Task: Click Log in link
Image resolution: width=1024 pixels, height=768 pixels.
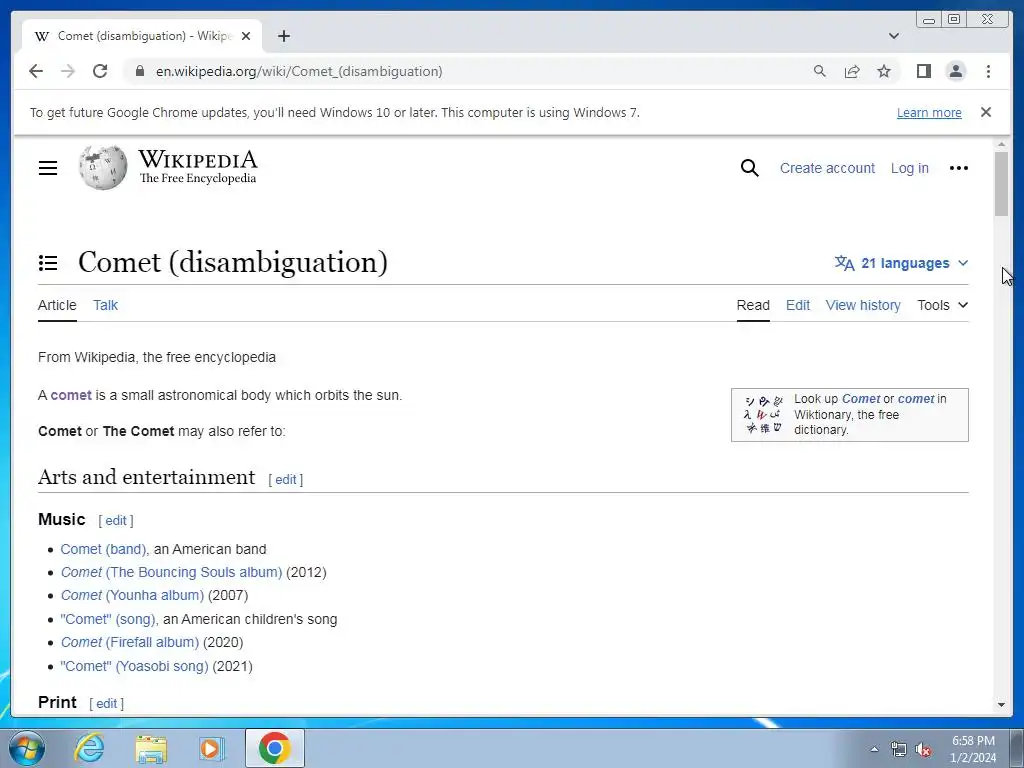Action: [909, 168]
